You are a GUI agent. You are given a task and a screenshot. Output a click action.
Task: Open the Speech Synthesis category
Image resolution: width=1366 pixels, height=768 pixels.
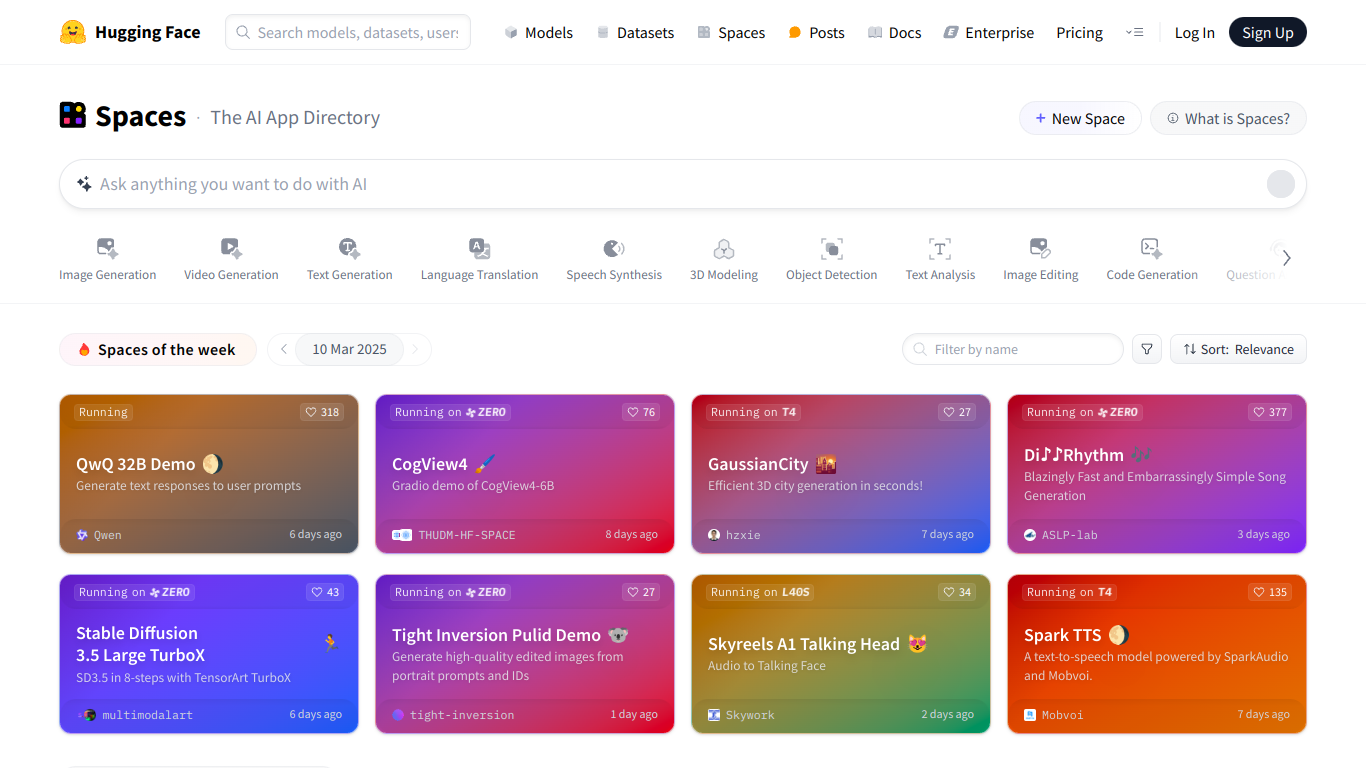614,259
